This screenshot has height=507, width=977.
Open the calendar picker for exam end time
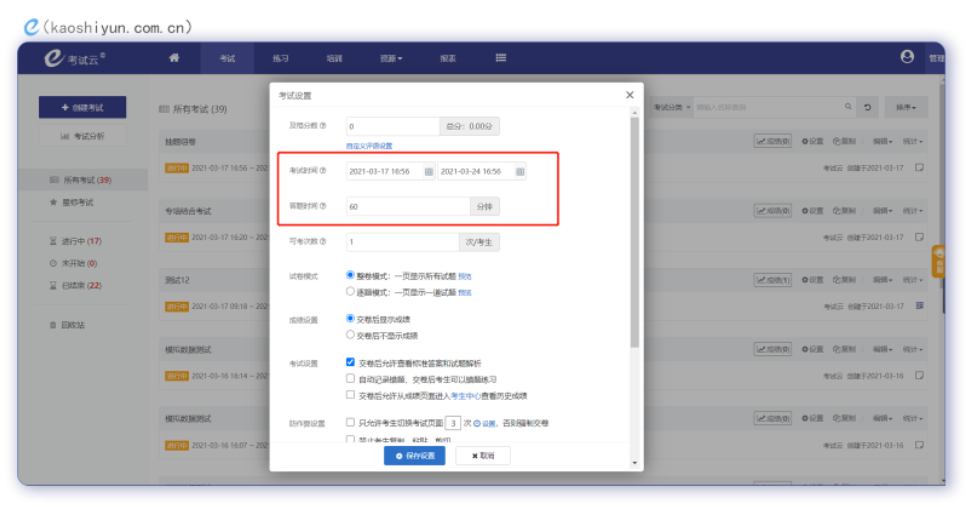519,172
